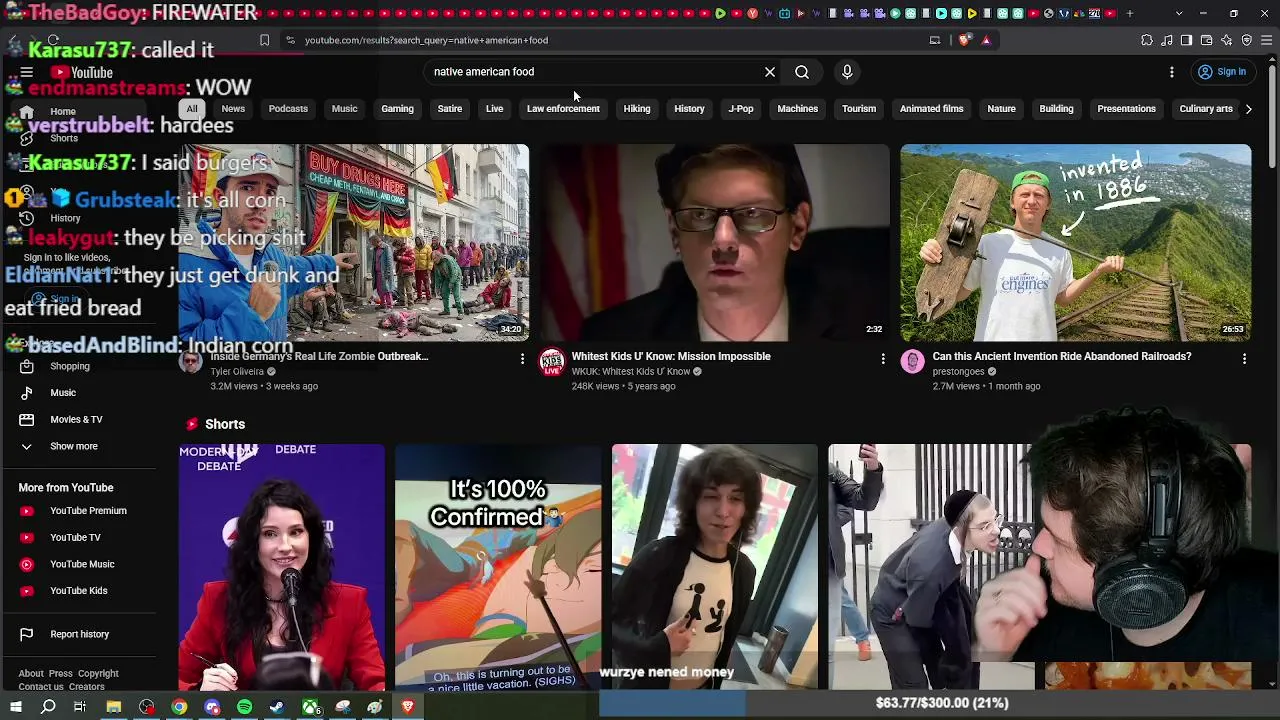The width and height of the screenshot is (1280, 720).
Task: Open File Explorer from the taskbar
Action: [114, 707]
